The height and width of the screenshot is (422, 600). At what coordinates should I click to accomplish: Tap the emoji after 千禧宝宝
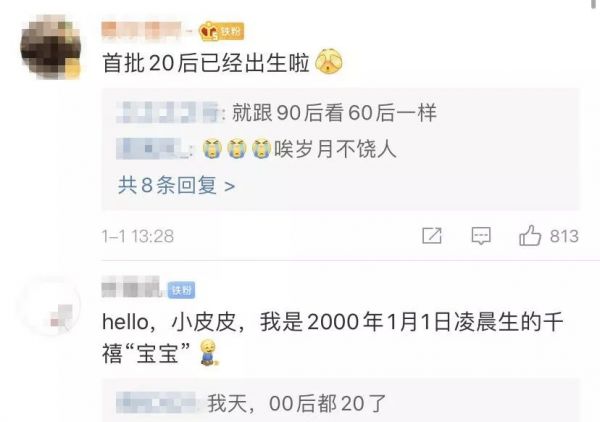(x=209, y=352)
